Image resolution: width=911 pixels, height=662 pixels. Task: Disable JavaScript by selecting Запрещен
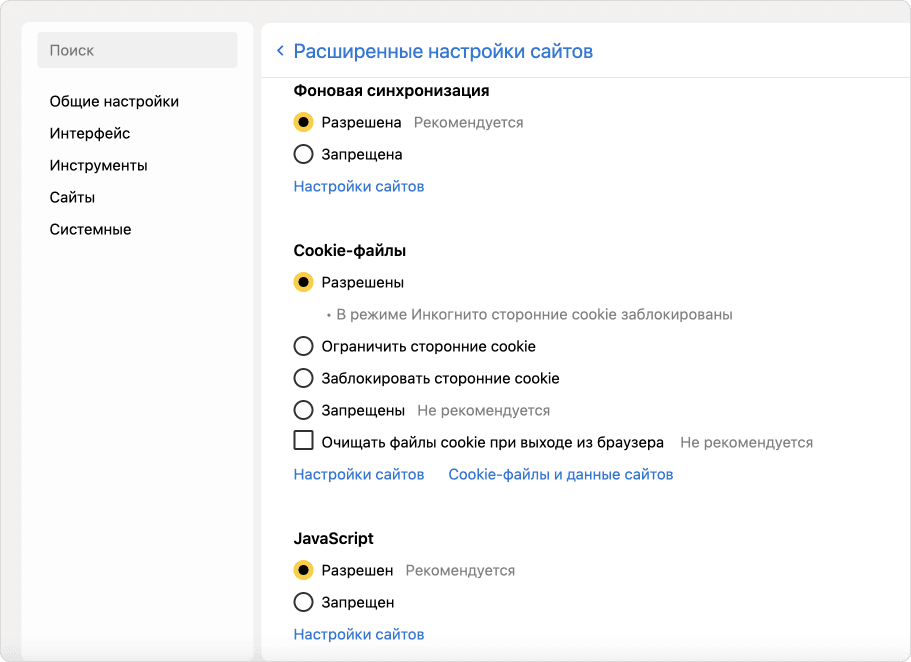pos(303,602)
